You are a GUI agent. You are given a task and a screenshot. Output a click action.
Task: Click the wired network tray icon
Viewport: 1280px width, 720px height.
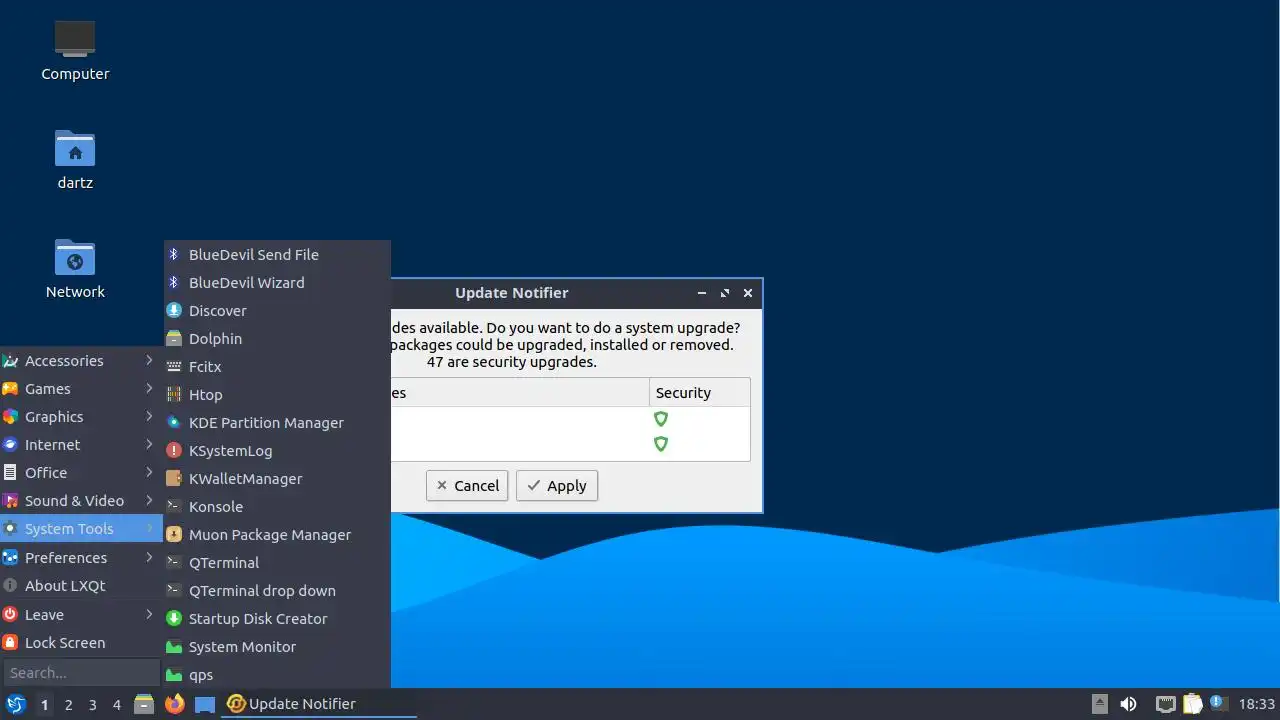(x=1165, y=704)
